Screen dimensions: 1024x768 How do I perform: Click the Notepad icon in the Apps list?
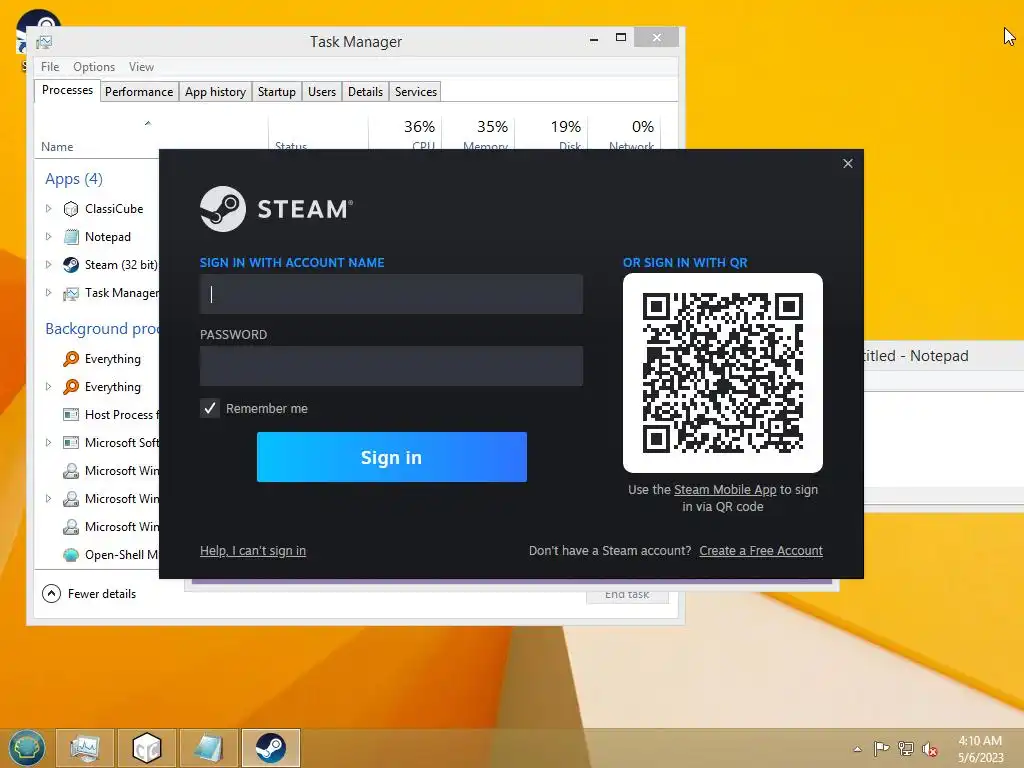[x=71, y=237]
